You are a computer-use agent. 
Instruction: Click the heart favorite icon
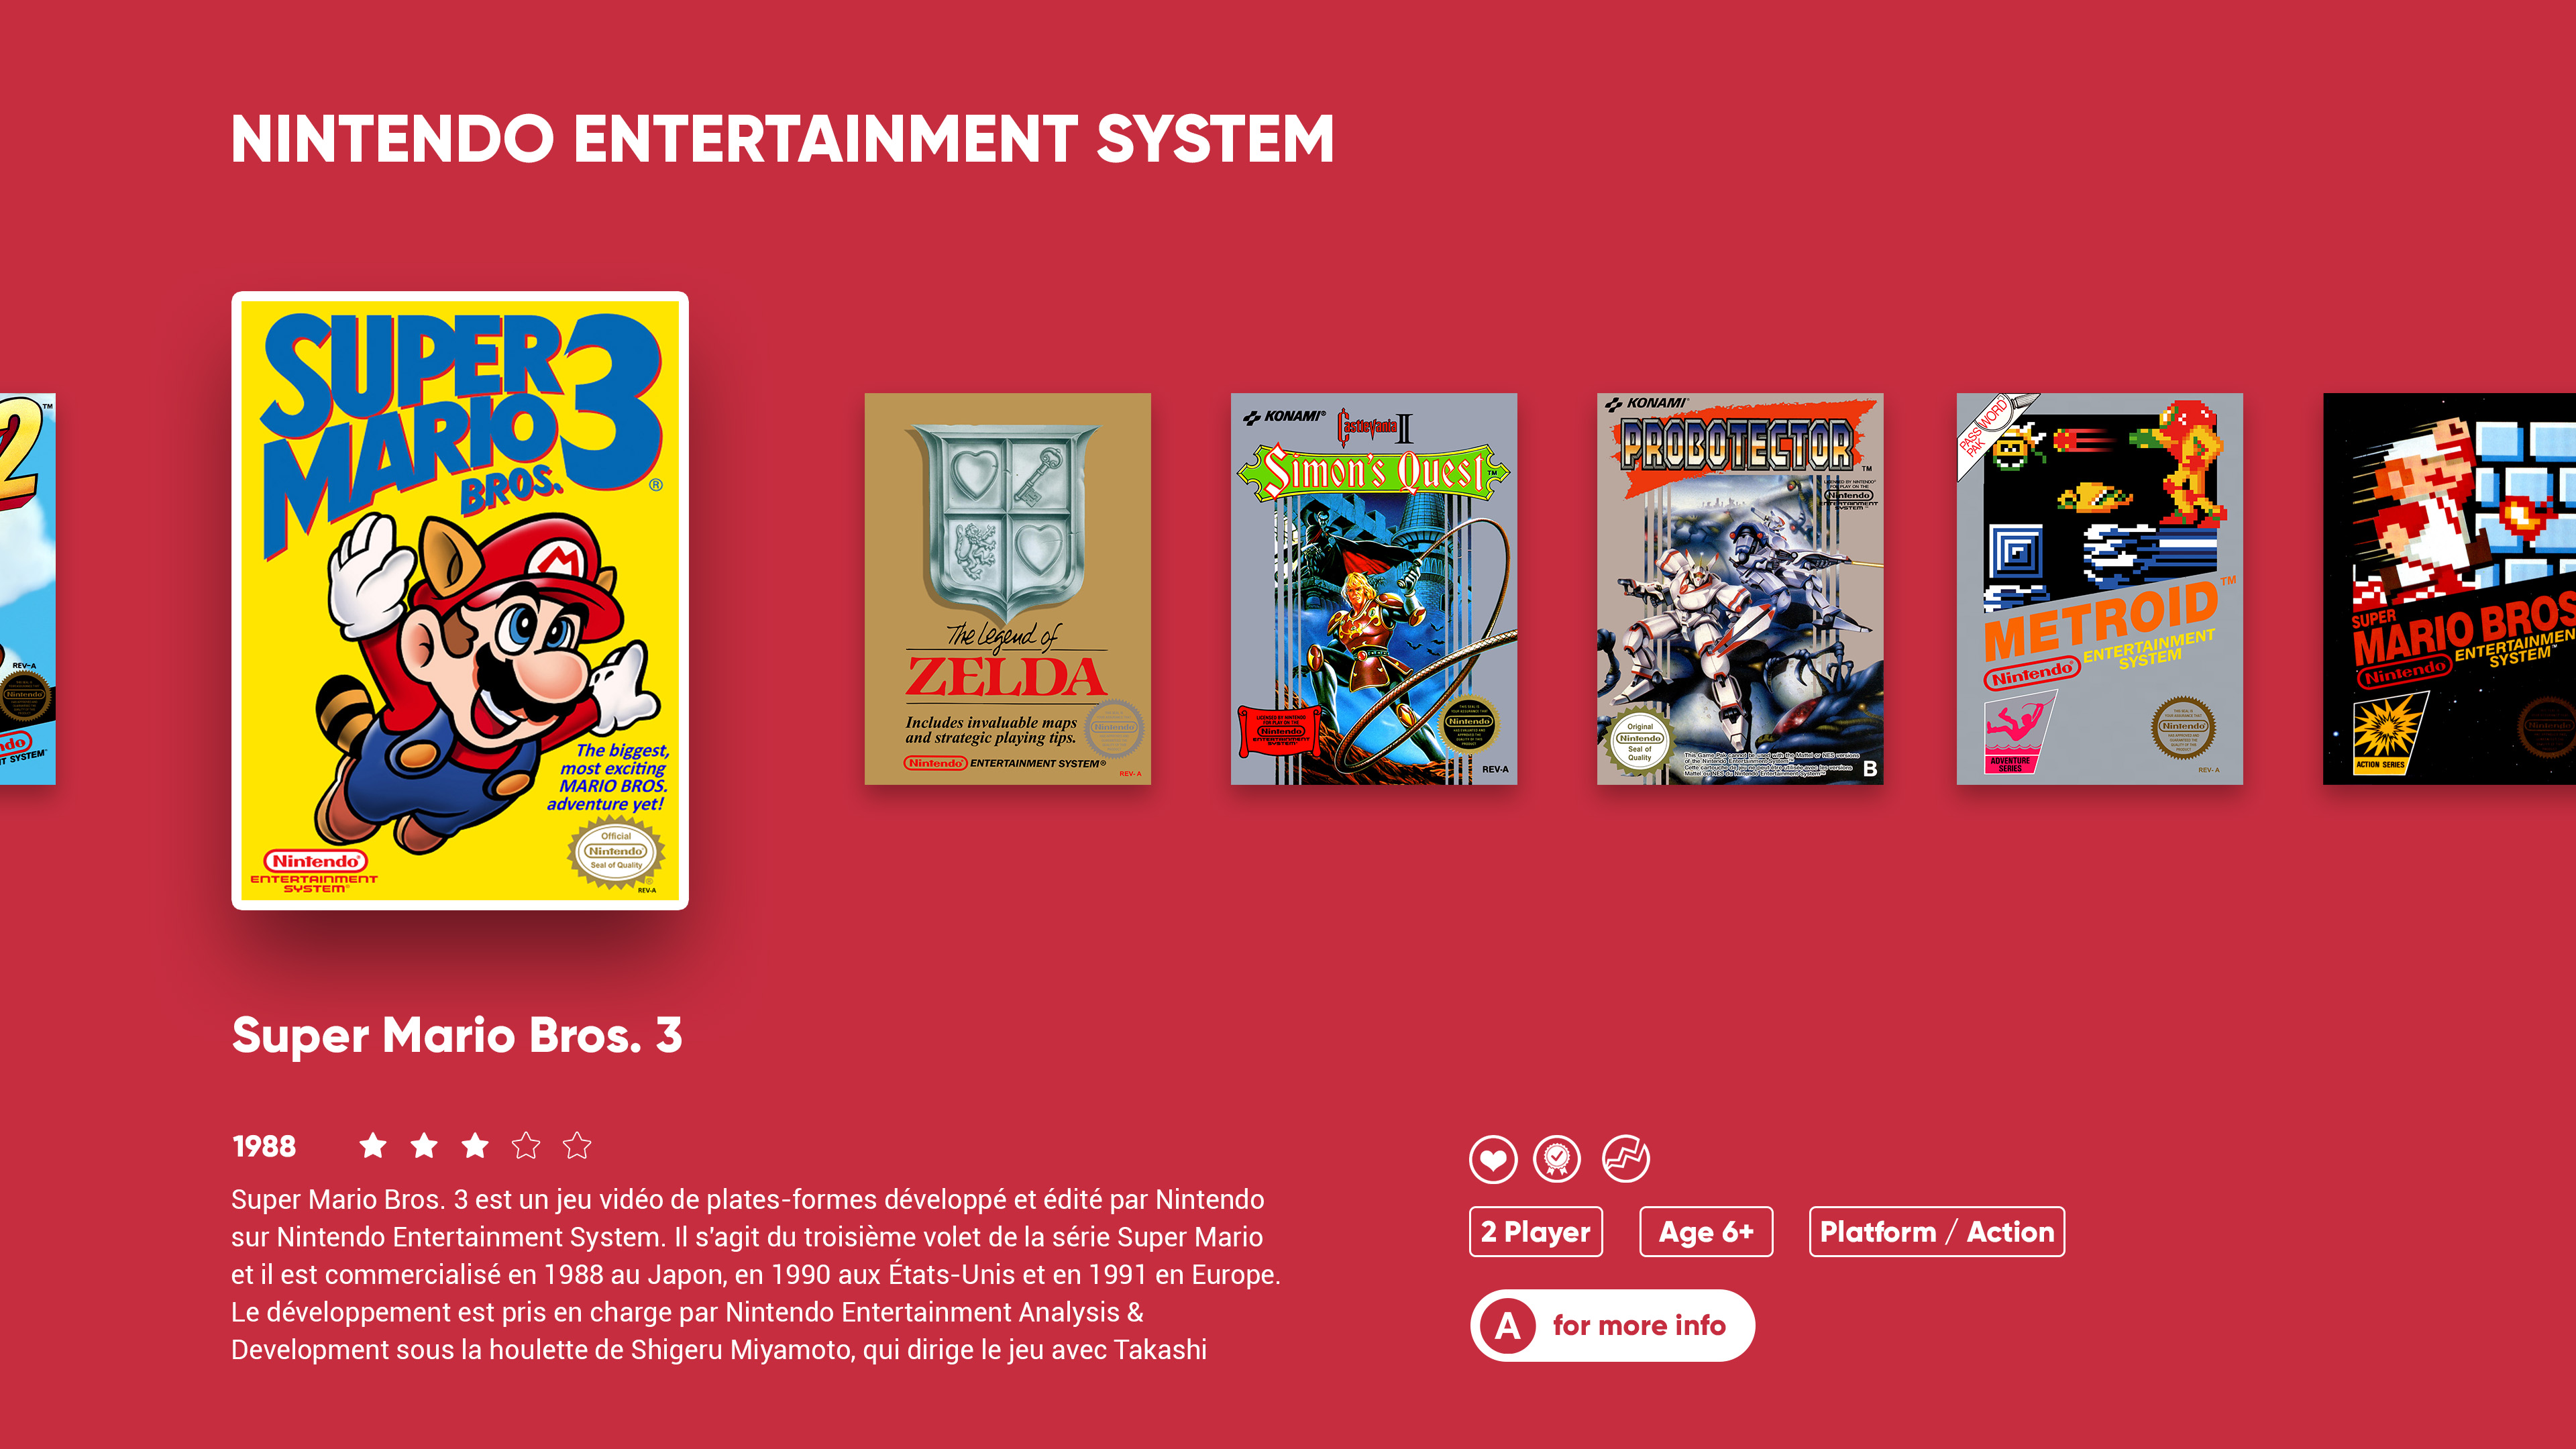coord(1493,1160)
